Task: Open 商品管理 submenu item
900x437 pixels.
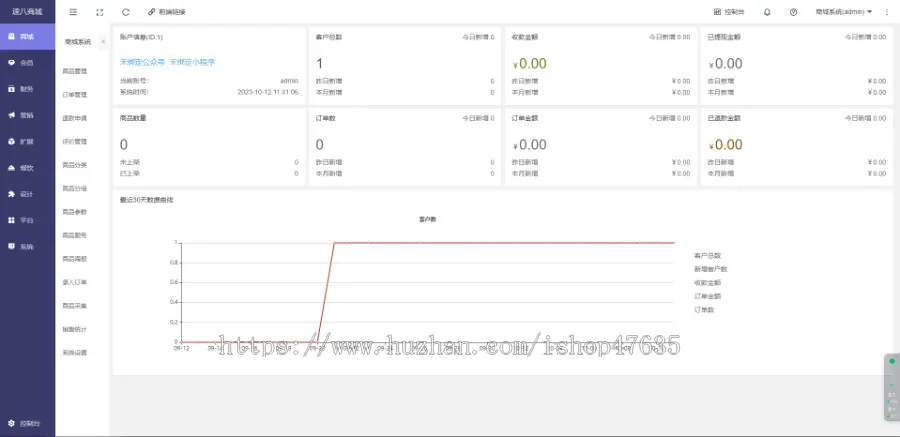Action: (75, 71)
